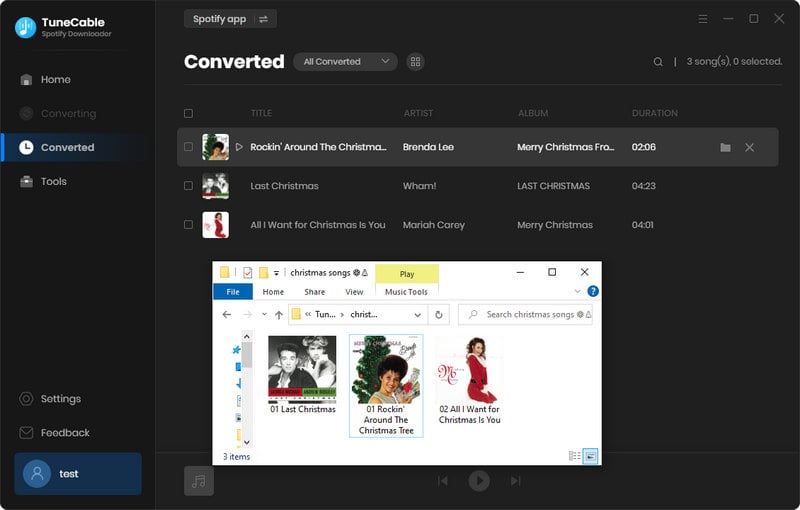Open File tab in Explorer window
Viewport: 800px width, 510px height.
click(x=233, y=292)
